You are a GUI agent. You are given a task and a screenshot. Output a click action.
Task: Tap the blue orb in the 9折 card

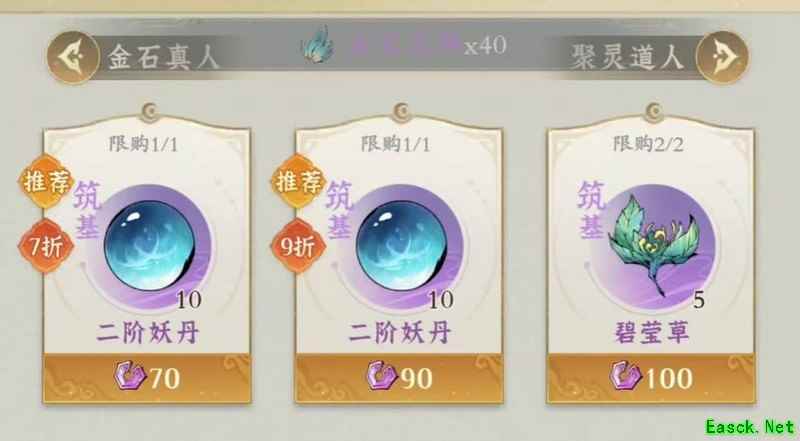[x=402, y=246]
